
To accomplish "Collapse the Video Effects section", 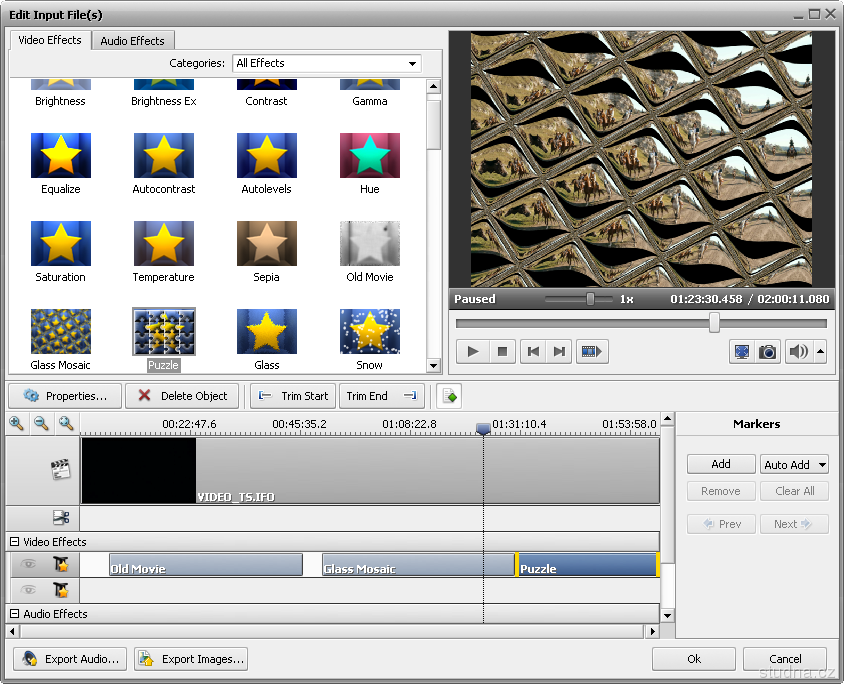I will point(15,542).
